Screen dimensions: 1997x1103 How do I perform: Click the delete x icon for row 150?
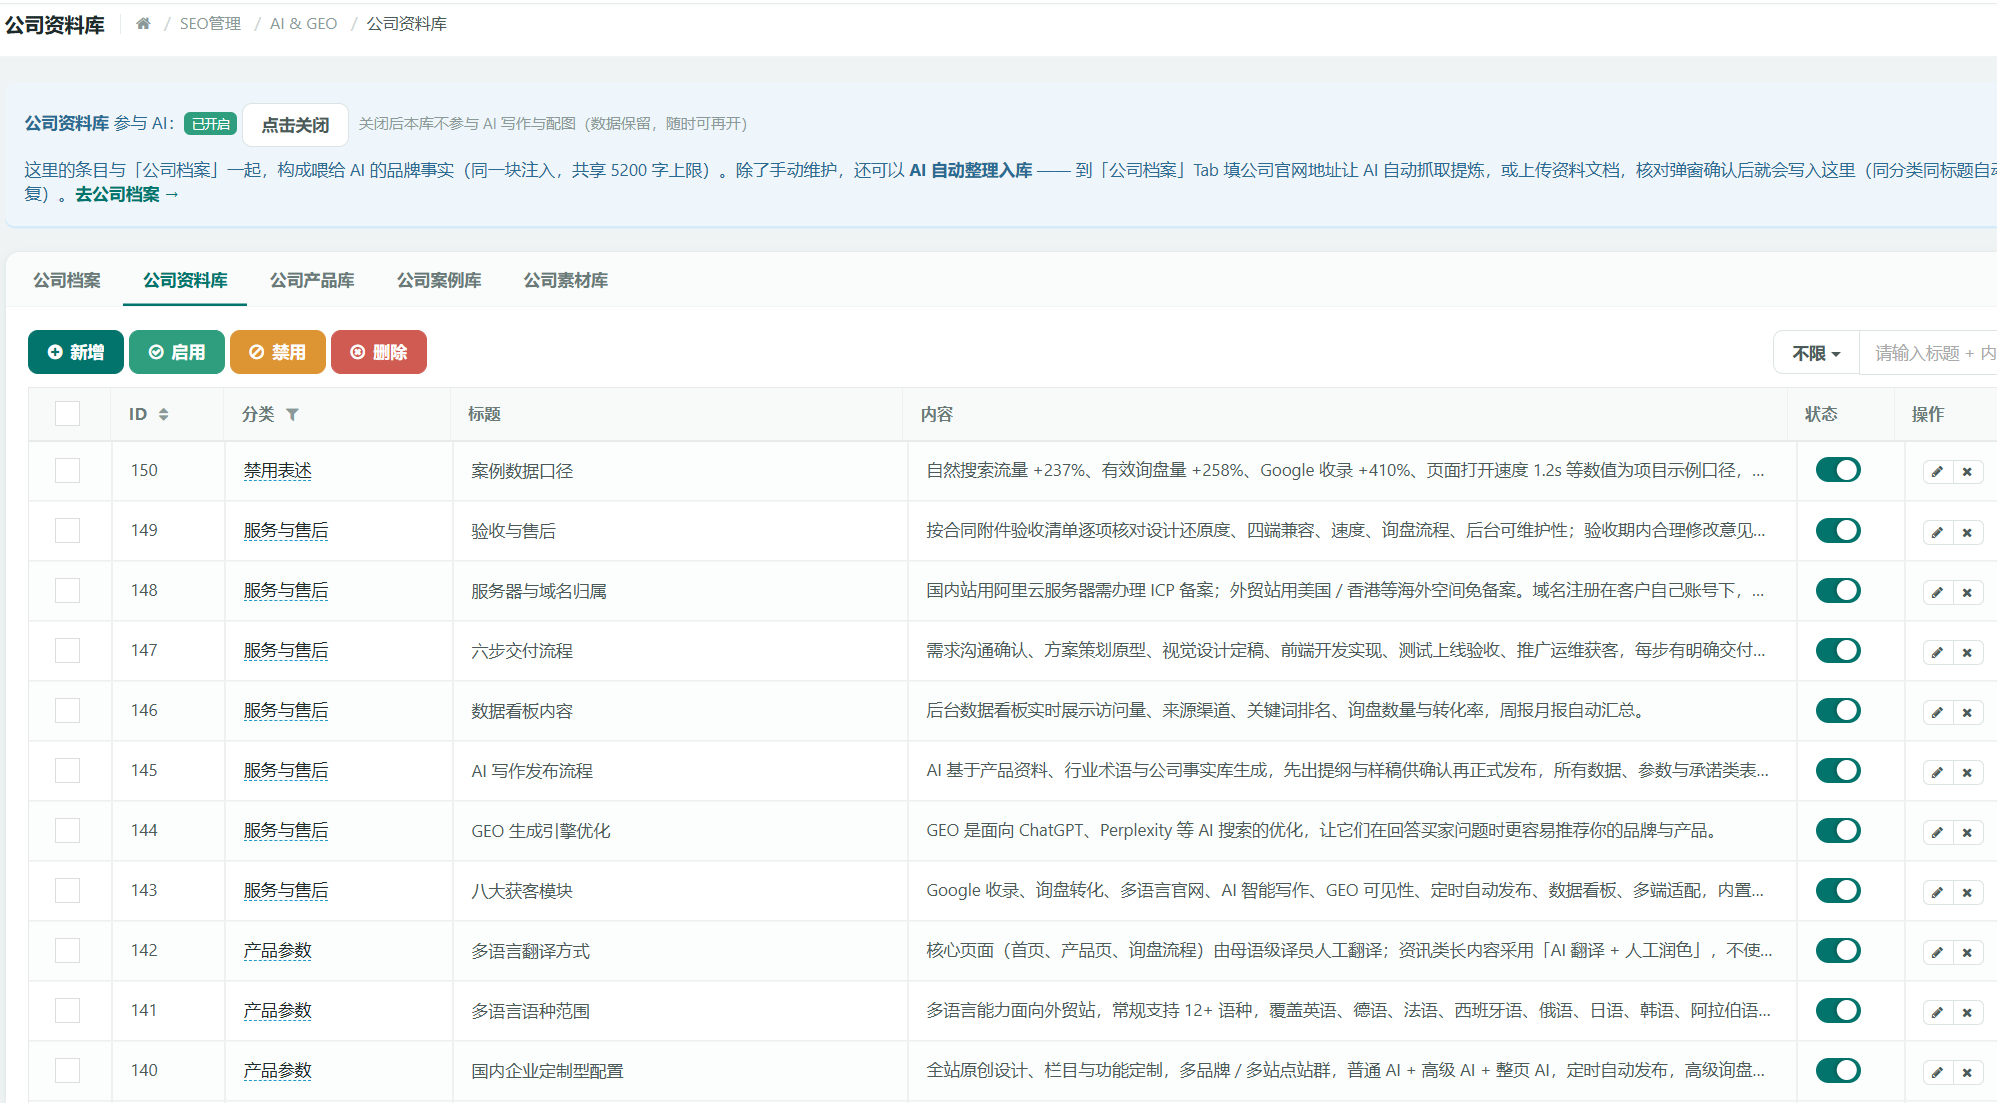click(1967, 472)
